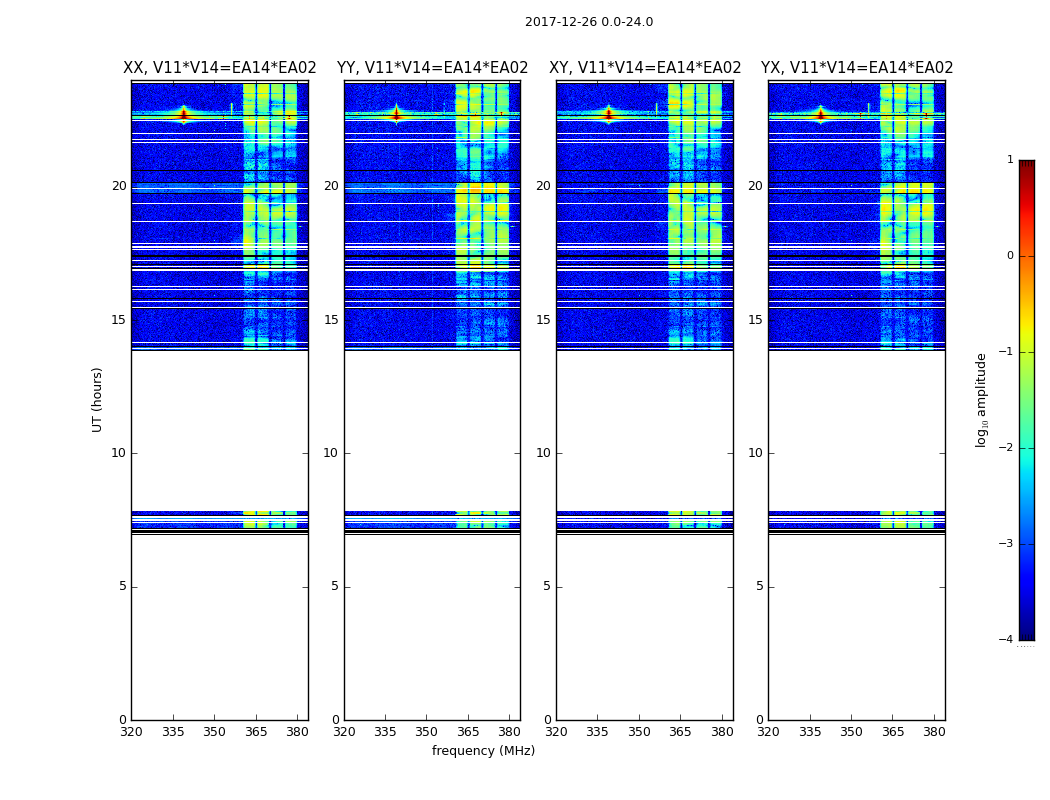
Task: Click the YX, V11*V14=EA14*EA02 subplot title
Action: pyautogui.click(x=856, y=68)
